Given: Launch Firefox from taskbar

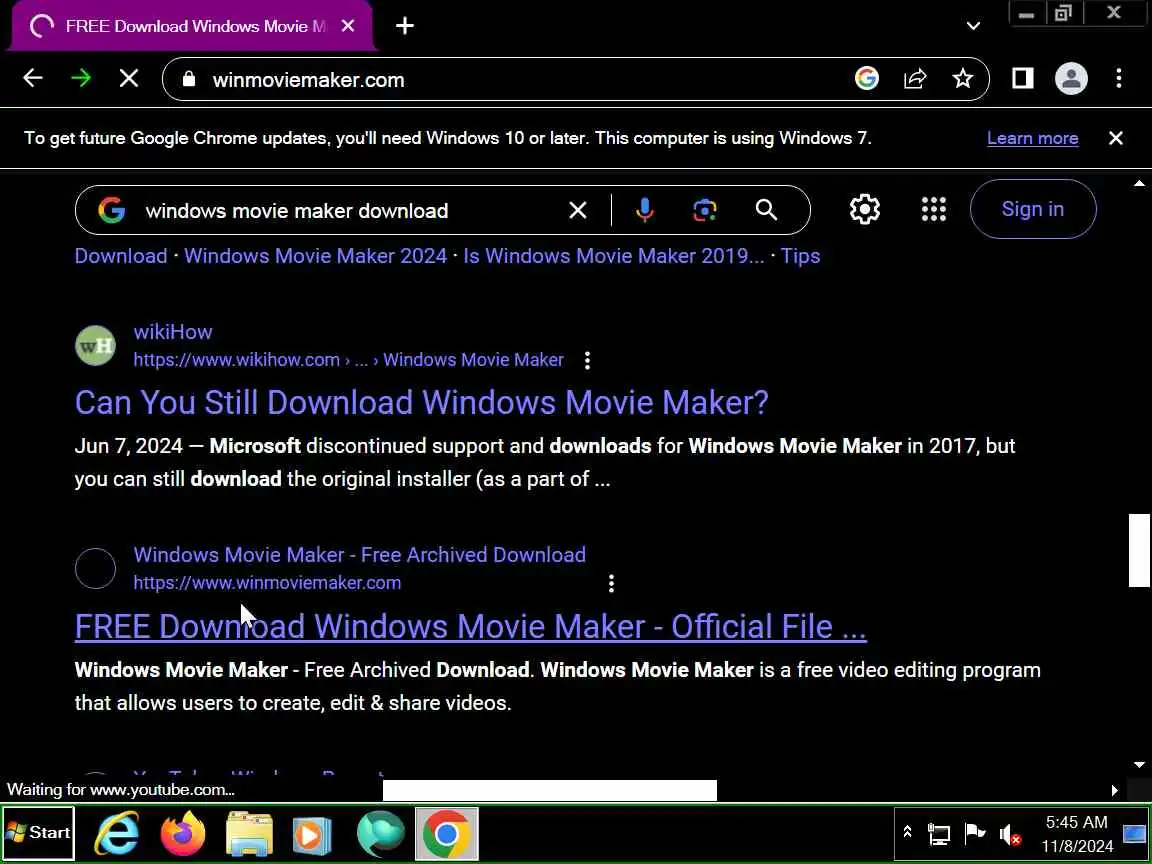Looking at the screenshot, I should (183, 834).
